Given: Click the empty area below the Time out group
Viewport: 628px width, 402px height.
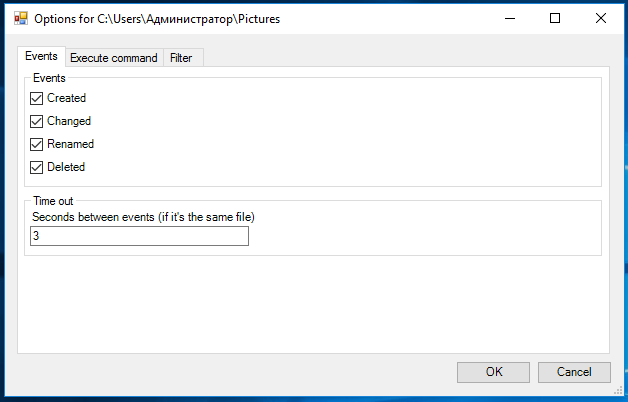Looking at the screenshot, I should pos(313,304).
